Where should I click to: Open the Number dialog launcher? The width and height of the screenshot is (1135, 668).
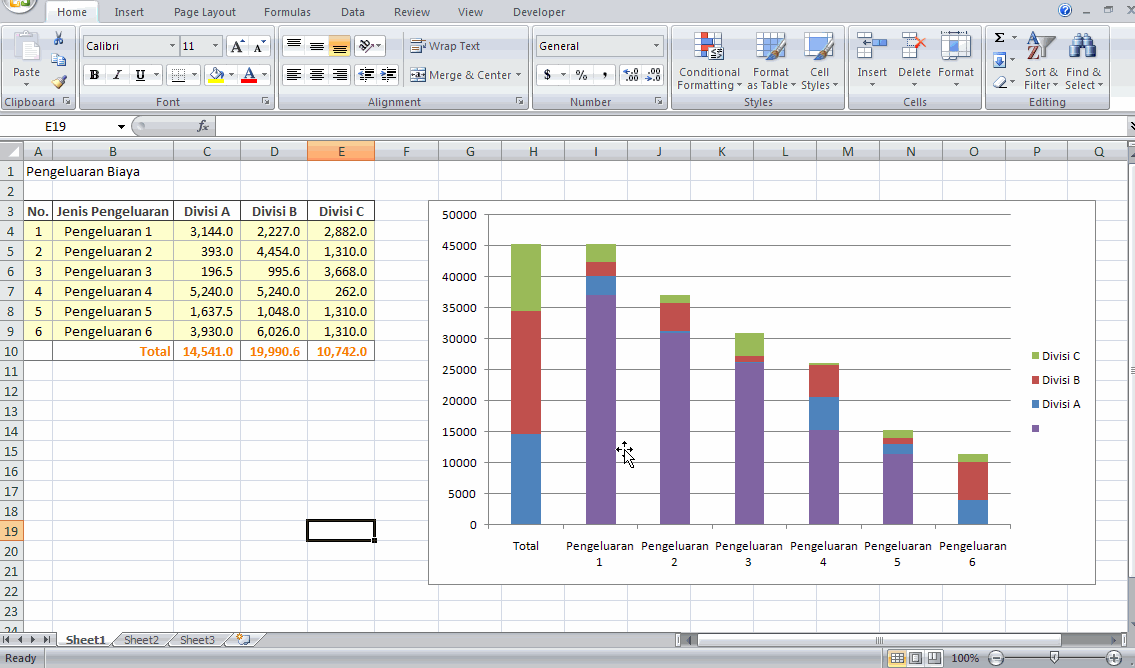click(658, 102)
